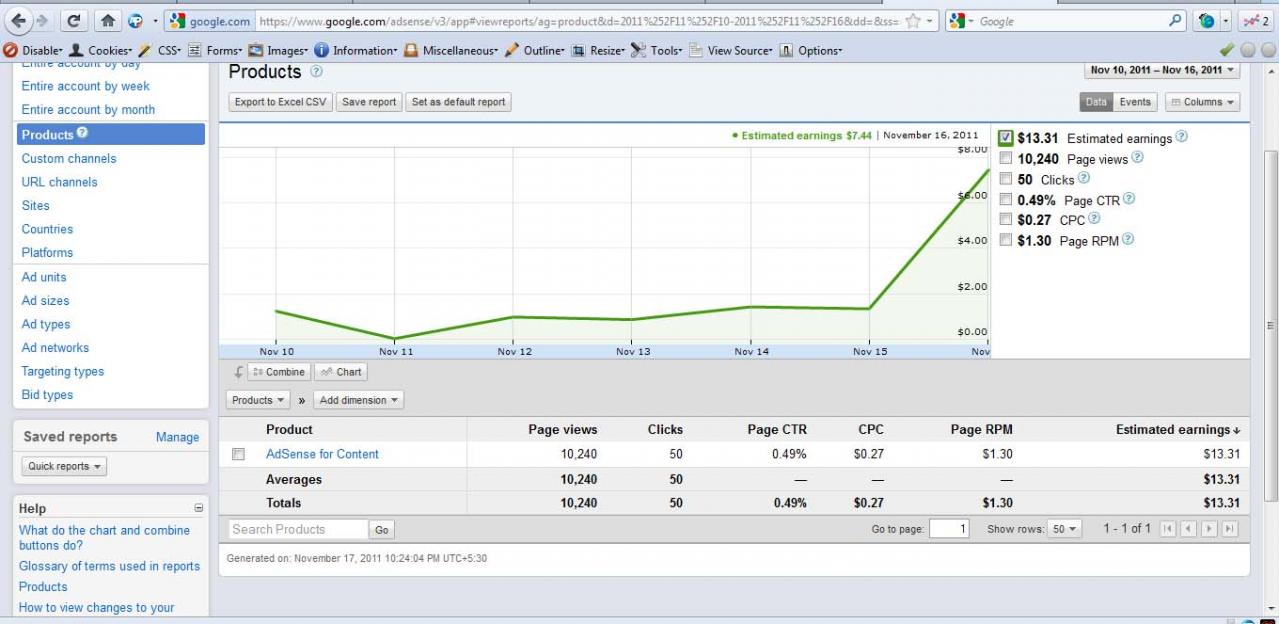Click into the Search Products field
The width and height of the screenshot is (1279, 624).
click(298, 529)
